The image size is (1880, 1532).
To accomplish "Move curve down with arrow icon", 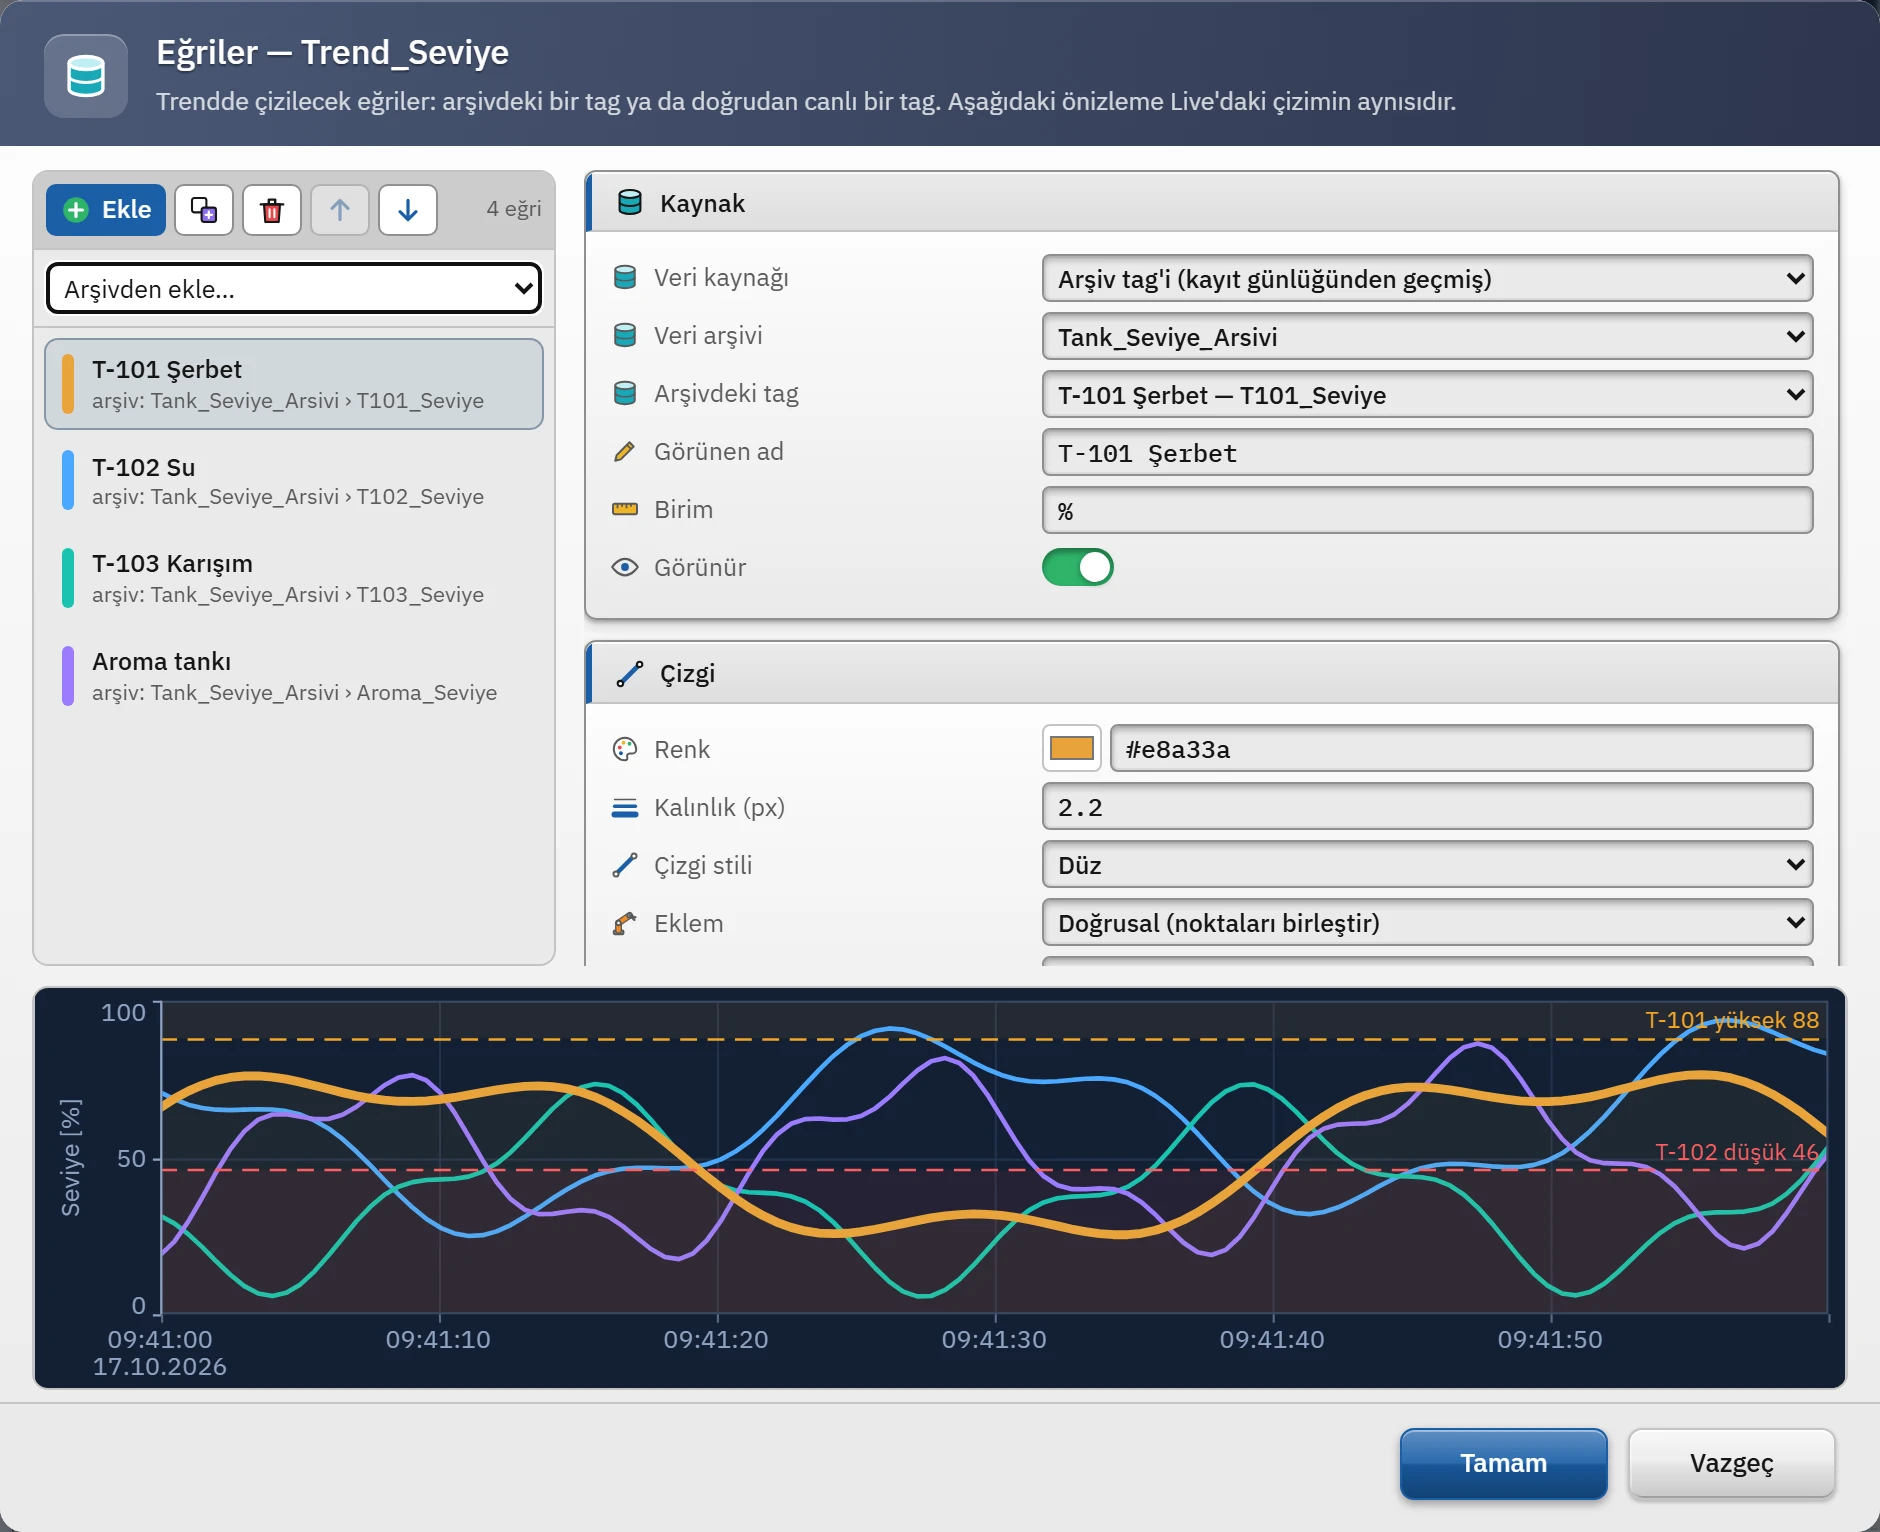I will (x=408, y=210).
